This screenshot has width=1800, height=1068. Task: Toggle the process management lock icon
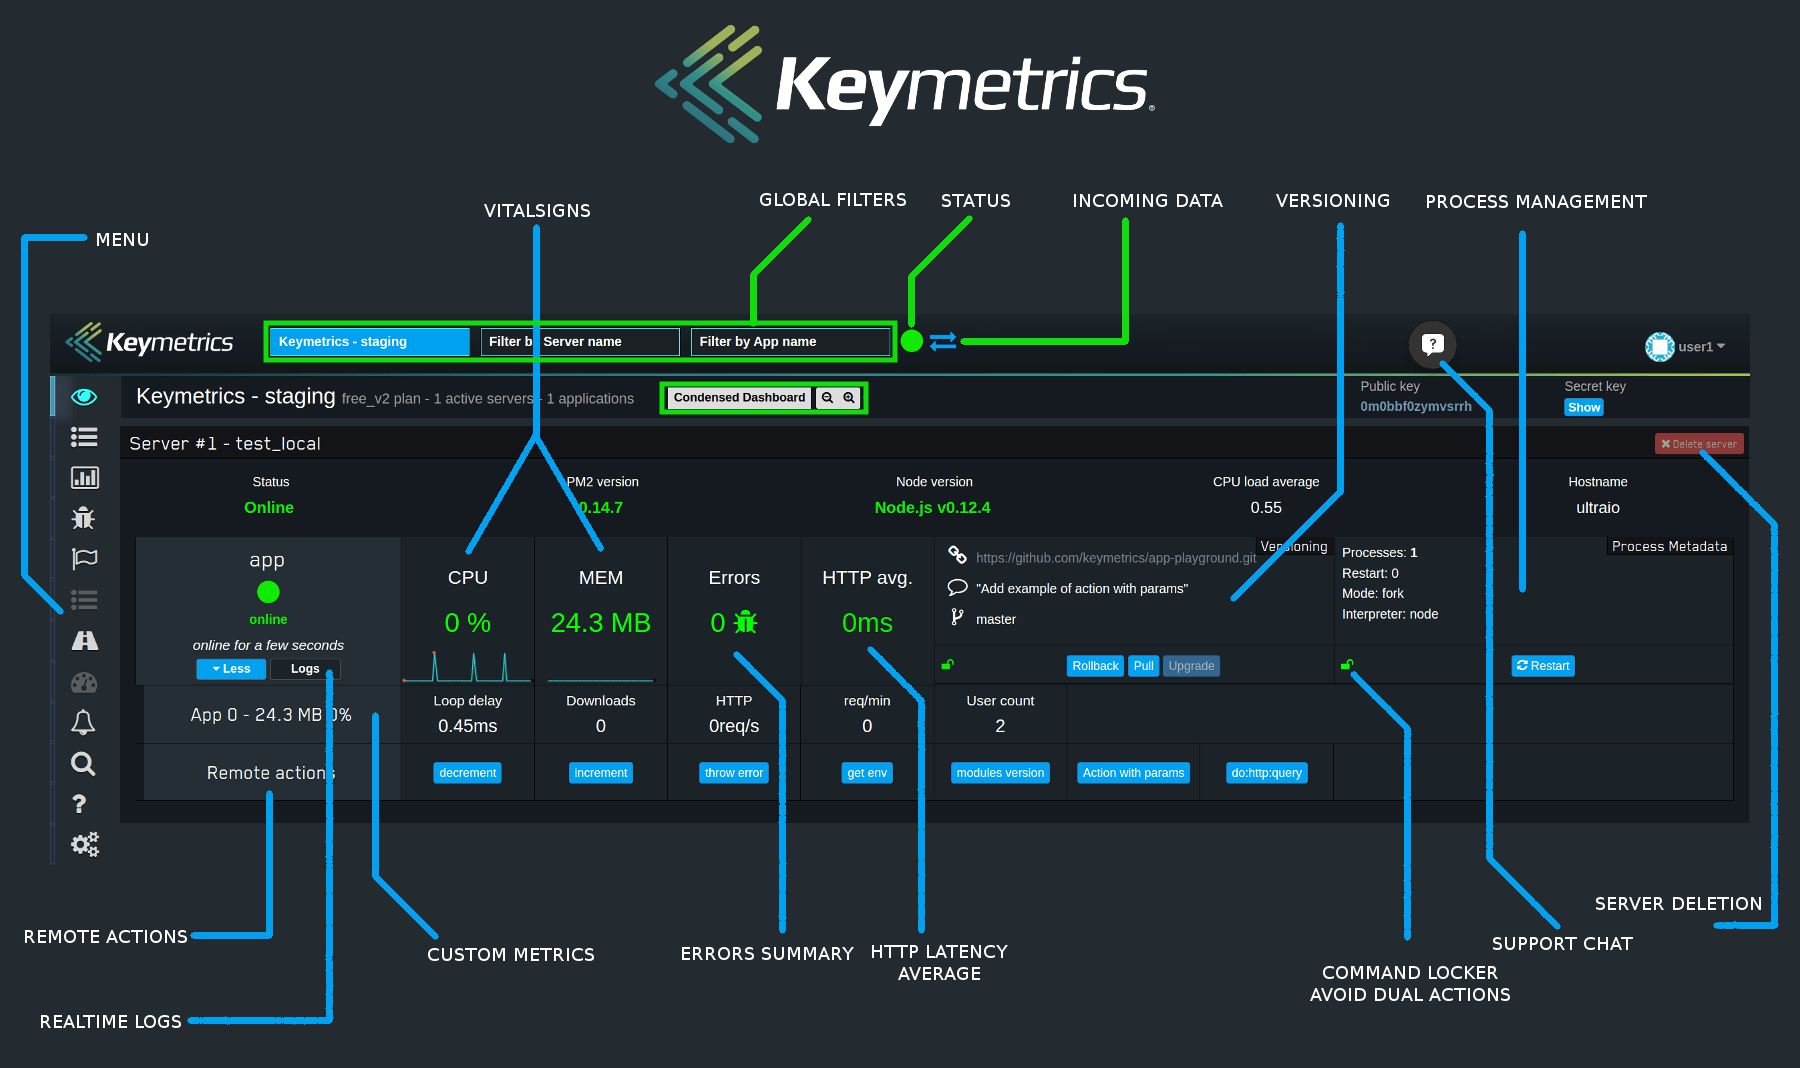[1347, 665]
